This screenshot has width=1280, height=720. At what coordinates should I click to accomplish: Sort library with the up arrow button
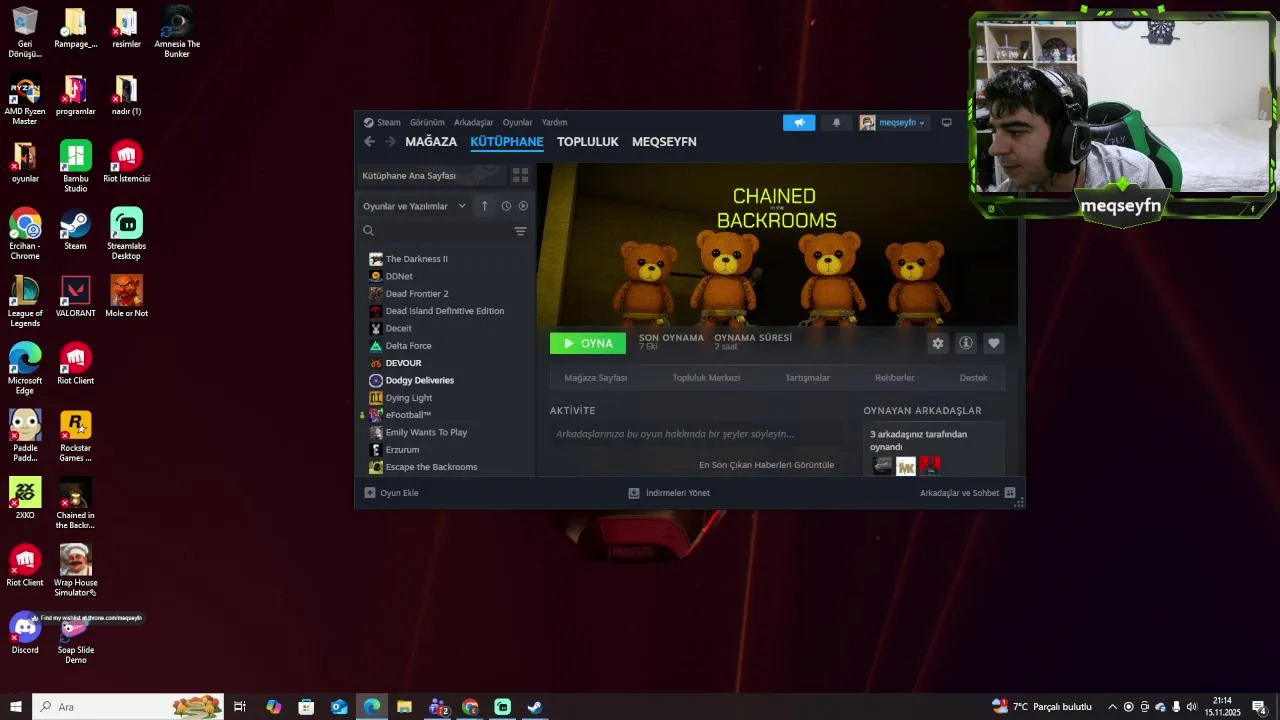pos(485,206)
